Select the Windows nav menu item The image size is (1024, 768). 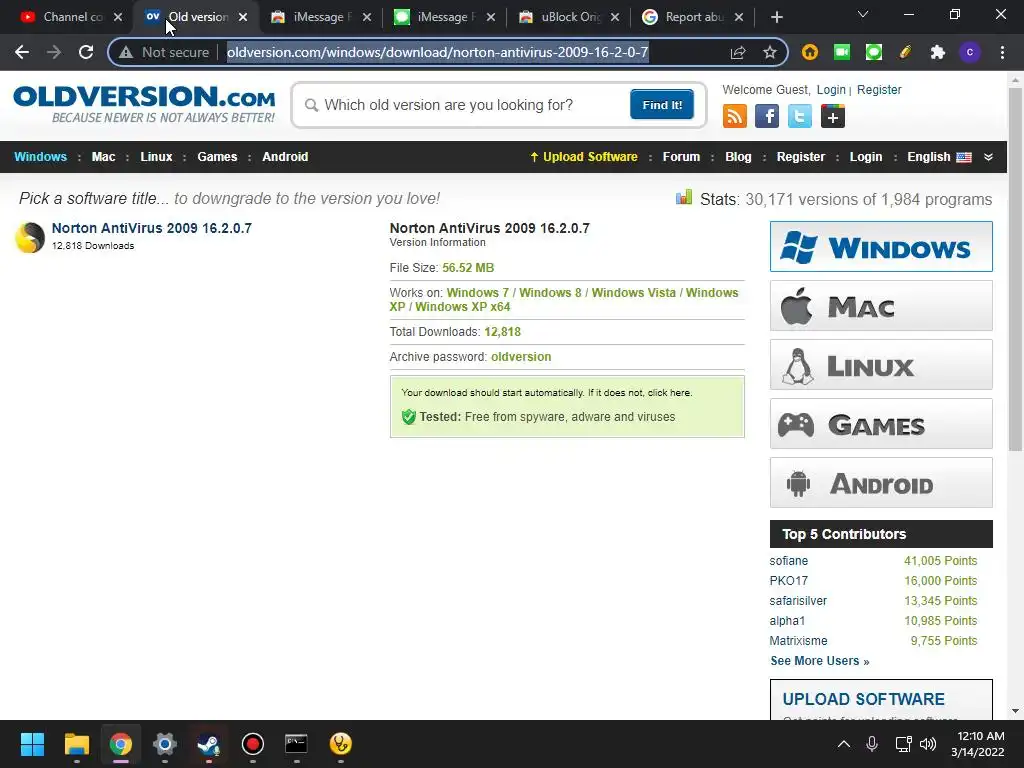40,157
